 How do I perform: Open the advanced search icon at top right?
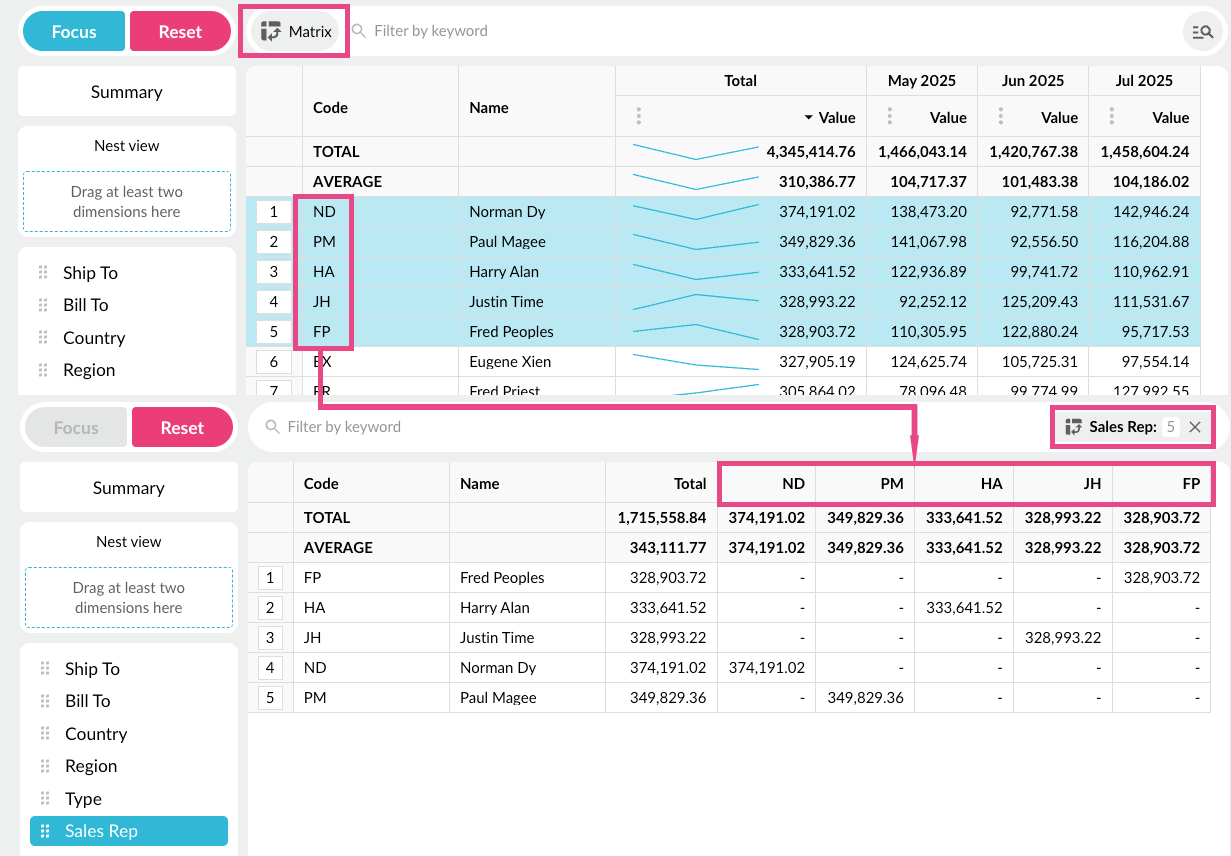pyautogui.click(x=1202, y=32)
